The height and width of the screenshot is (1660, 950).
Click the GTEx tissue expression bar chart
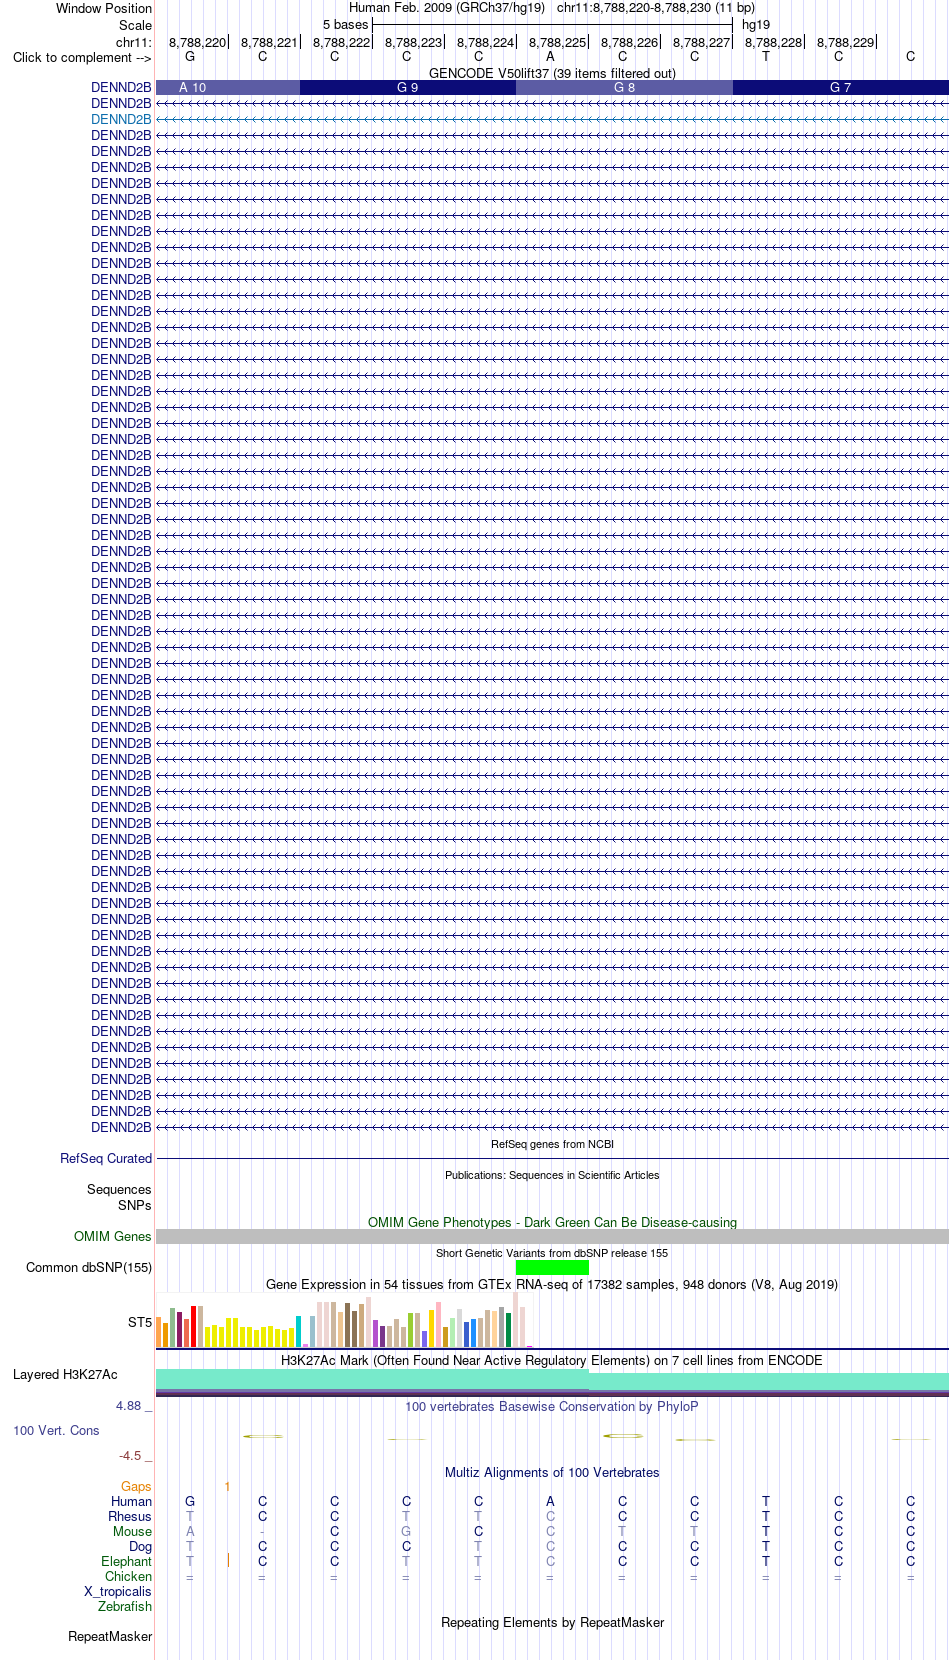point(345,1320)
